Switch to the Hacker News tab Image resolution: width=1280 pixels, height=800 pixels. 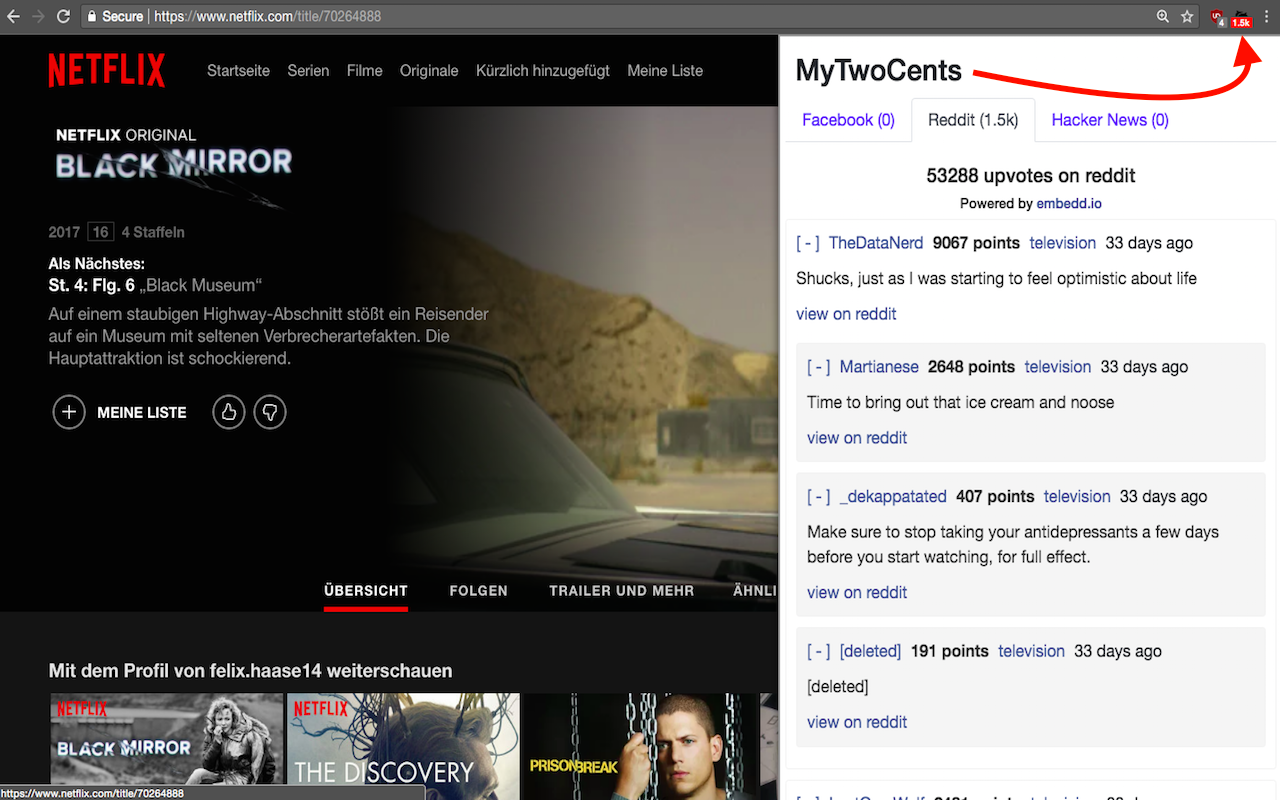tap(1109, 119)
